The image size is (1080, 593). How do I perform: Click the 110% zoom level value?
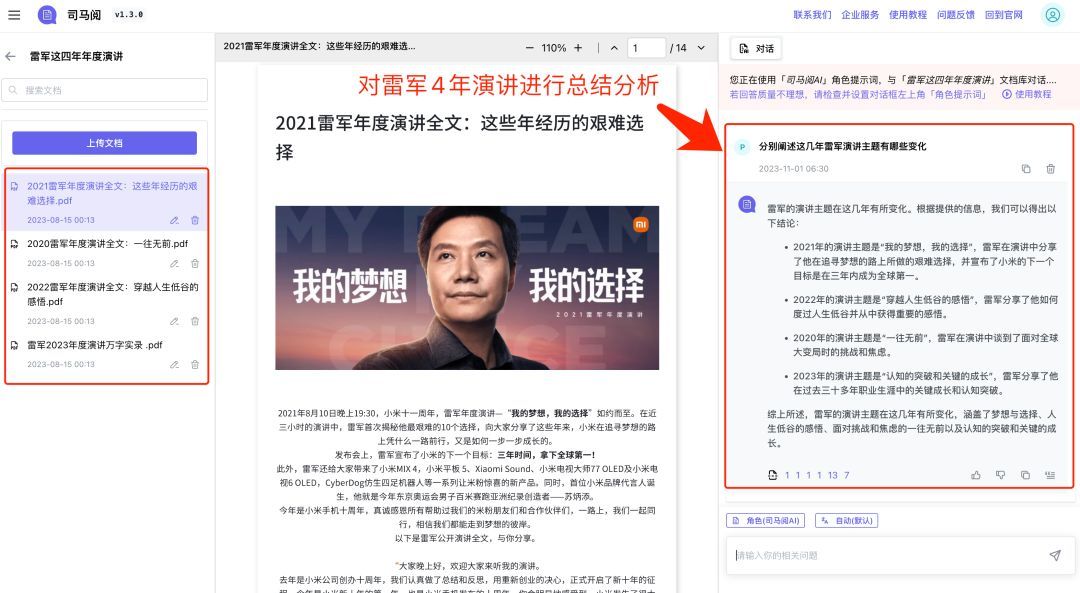[x=553, y=48]
